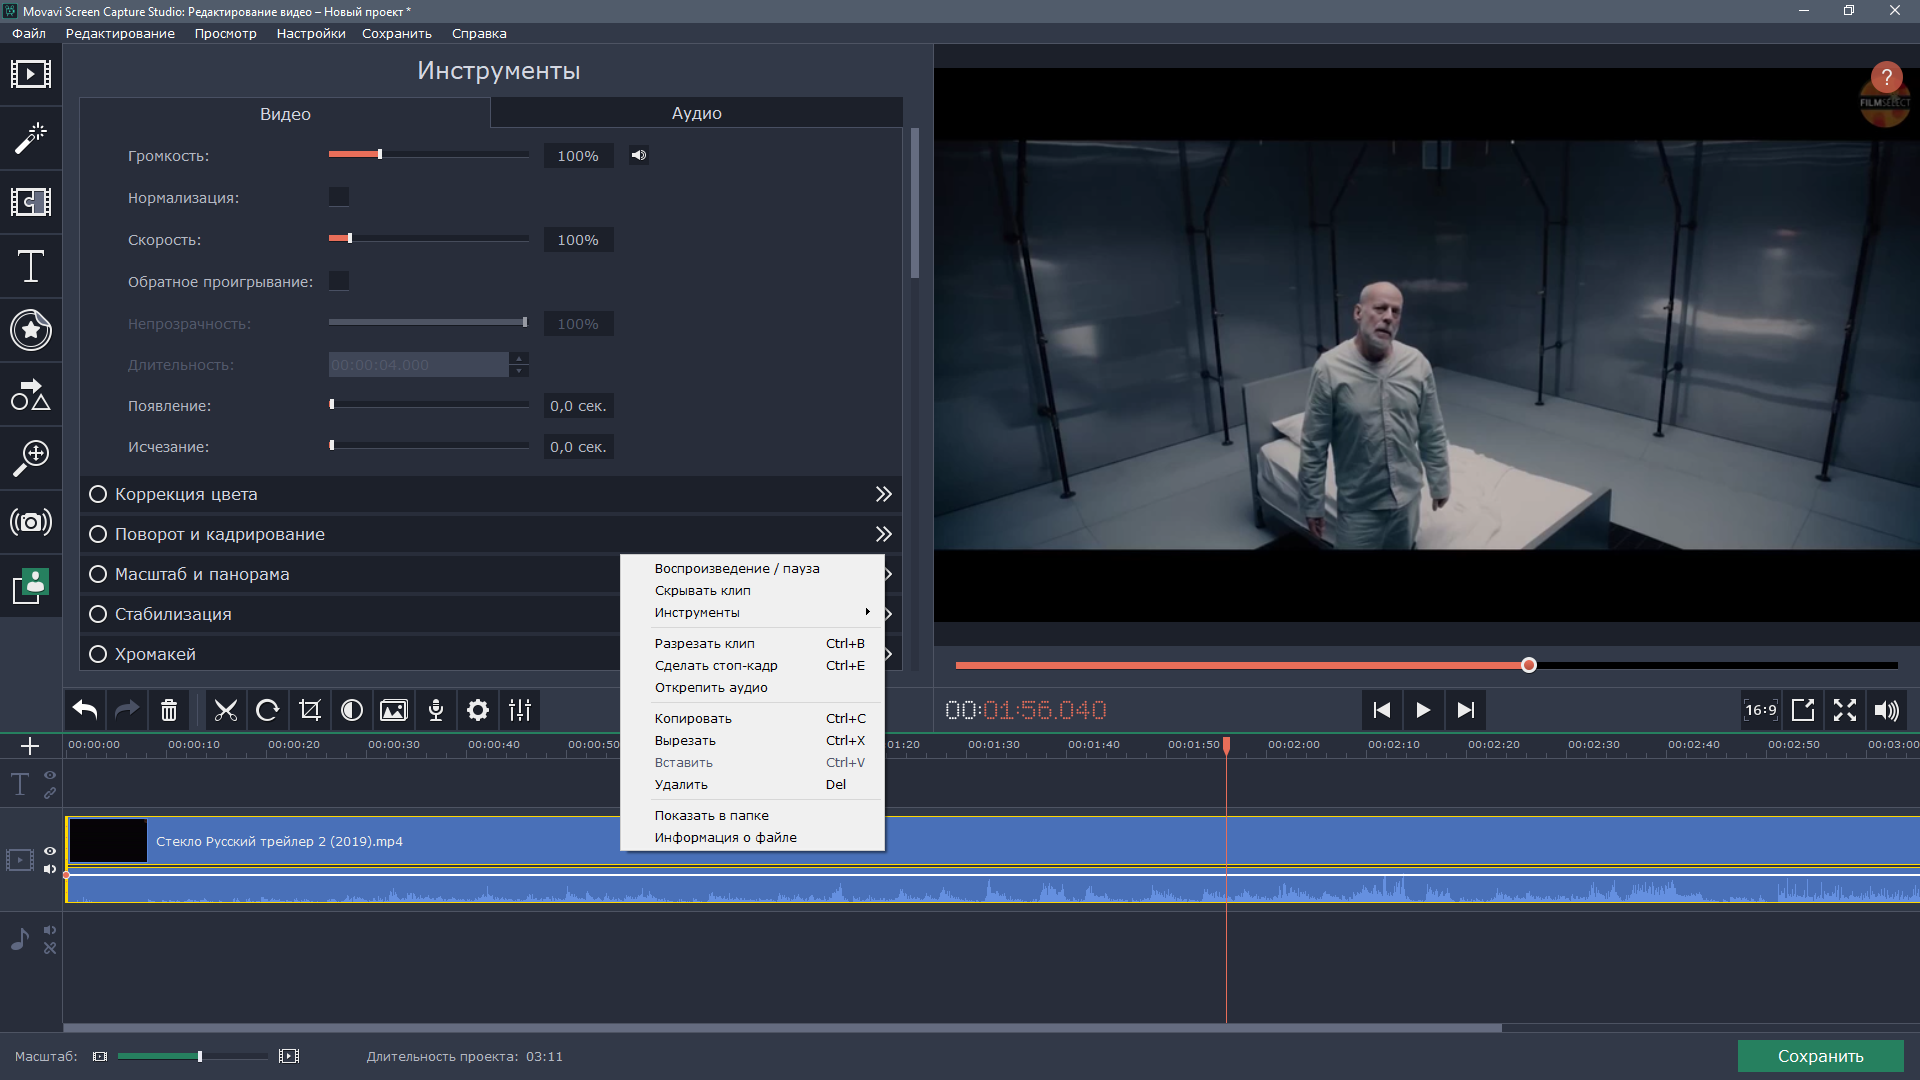This screenshot has height=1080, width=1920.
Task: Open the transitions panel icon
Action: [31, 202]
